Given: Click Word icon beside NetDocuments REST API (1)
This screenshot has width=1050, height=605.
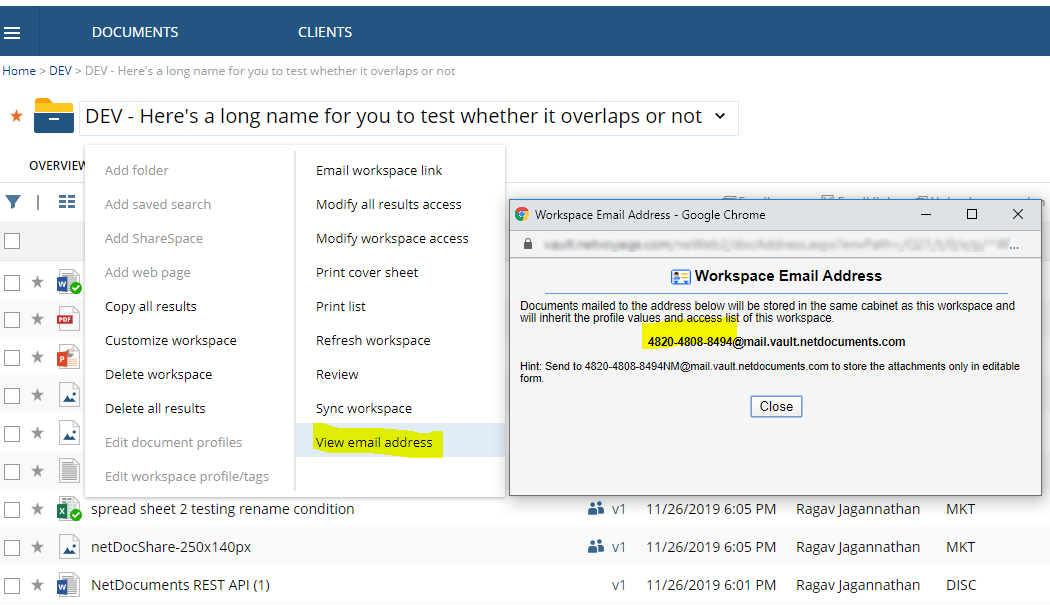Looking at the screenshot, I should pos(68,586).
